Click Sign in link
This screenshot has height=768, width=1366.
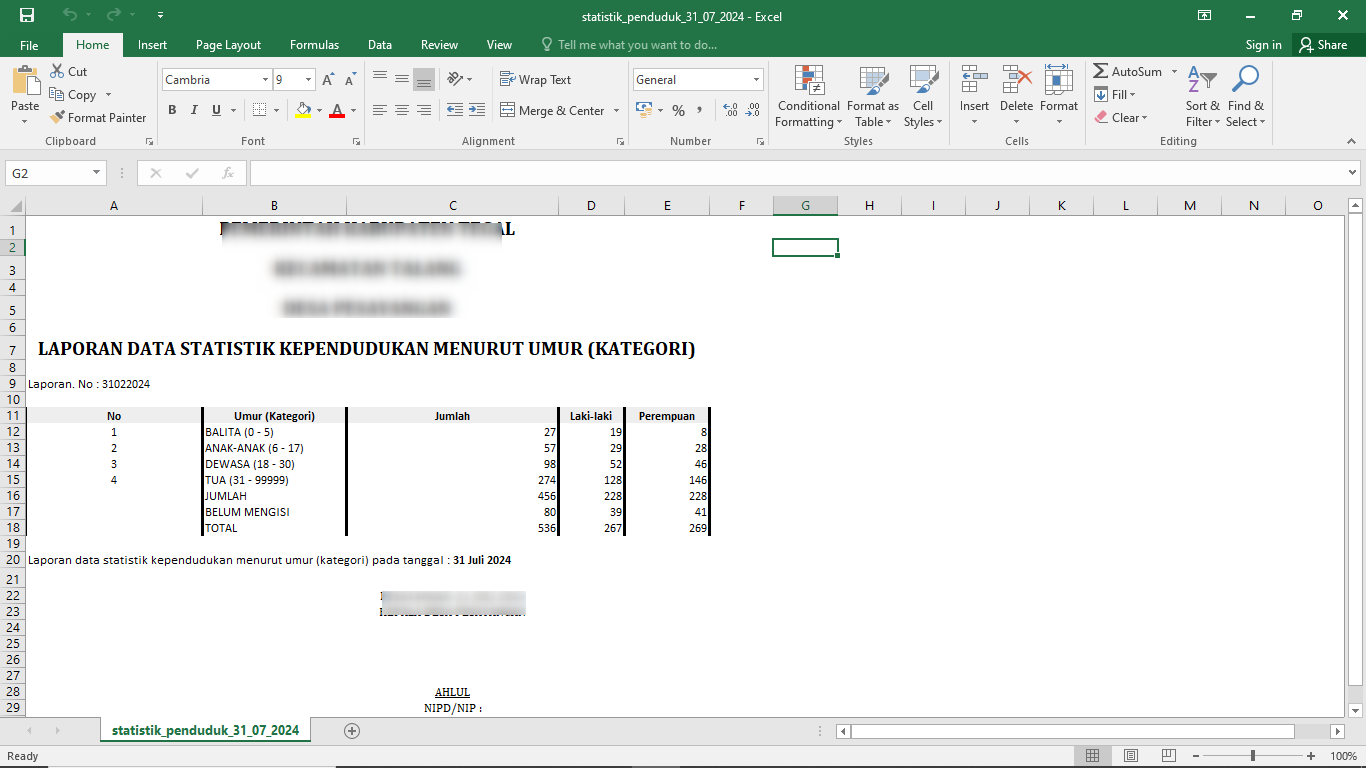pos(1264,45)
